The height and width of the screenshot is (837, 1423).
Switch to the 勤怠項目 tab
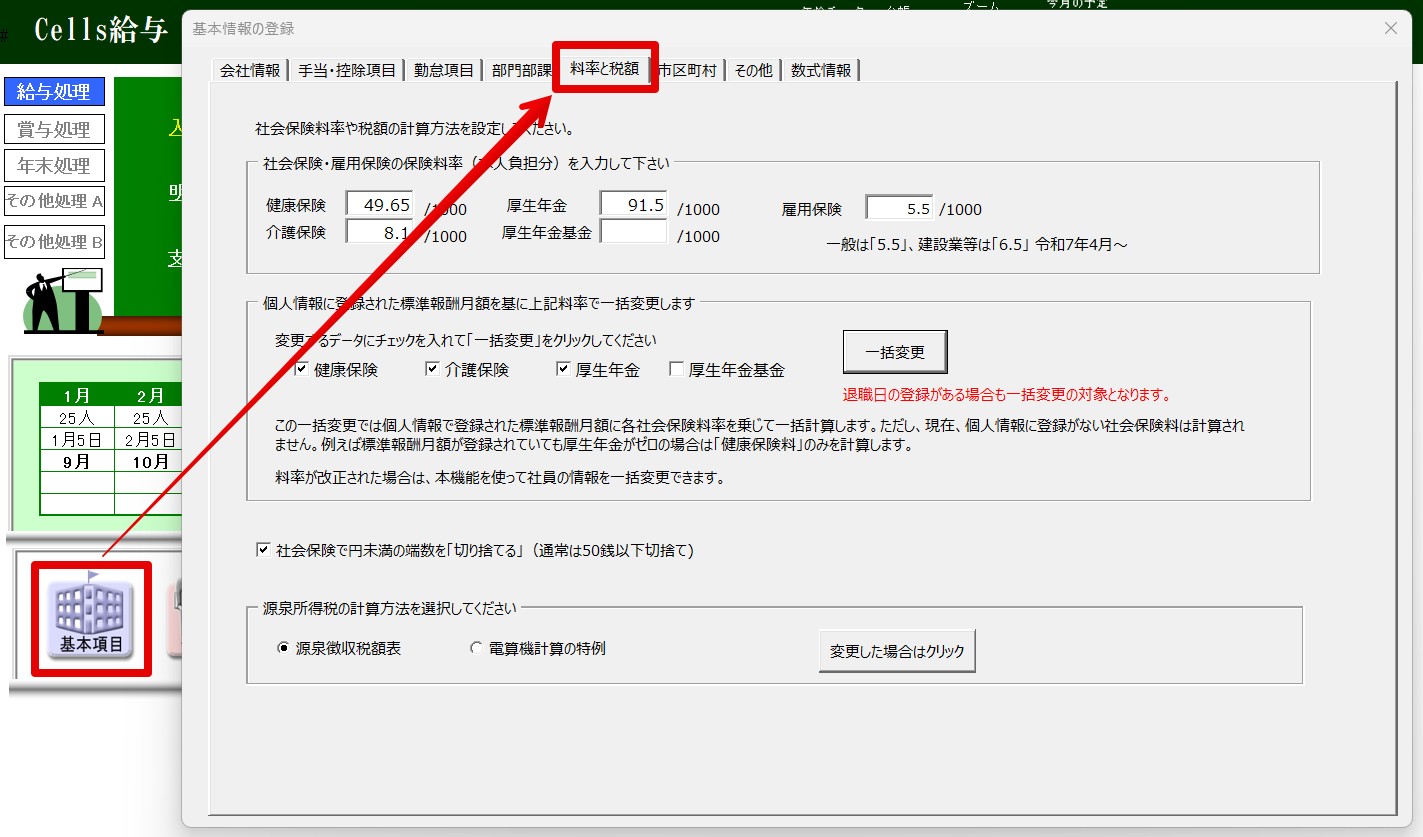pos(443,70)
